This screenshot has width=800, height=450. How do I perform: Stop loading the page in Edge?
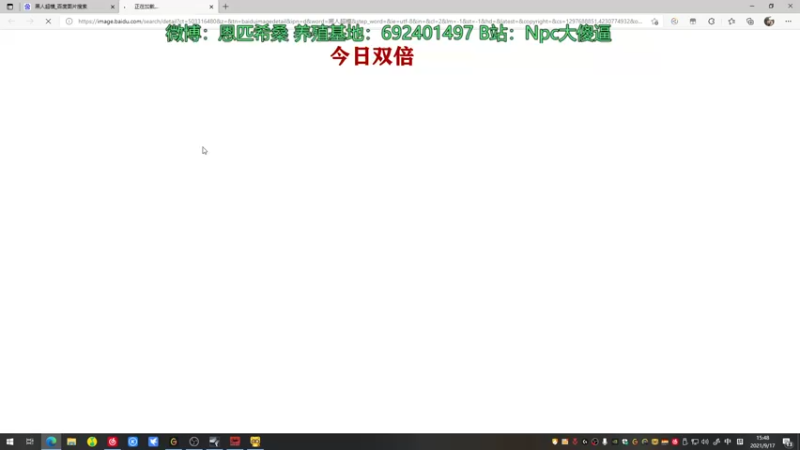click(48, 21)
